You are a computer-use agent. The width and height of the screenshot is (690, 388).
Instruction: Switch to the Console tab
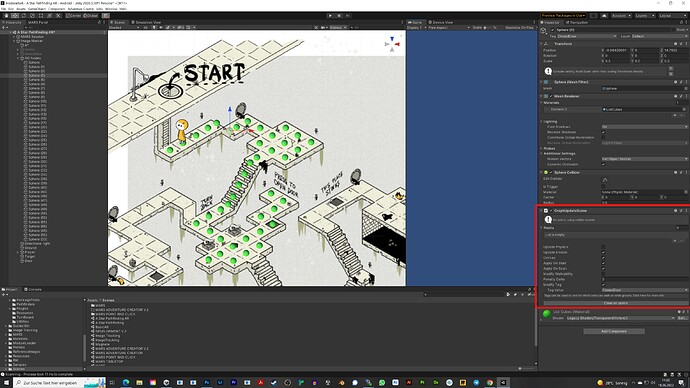click(33, 289)
